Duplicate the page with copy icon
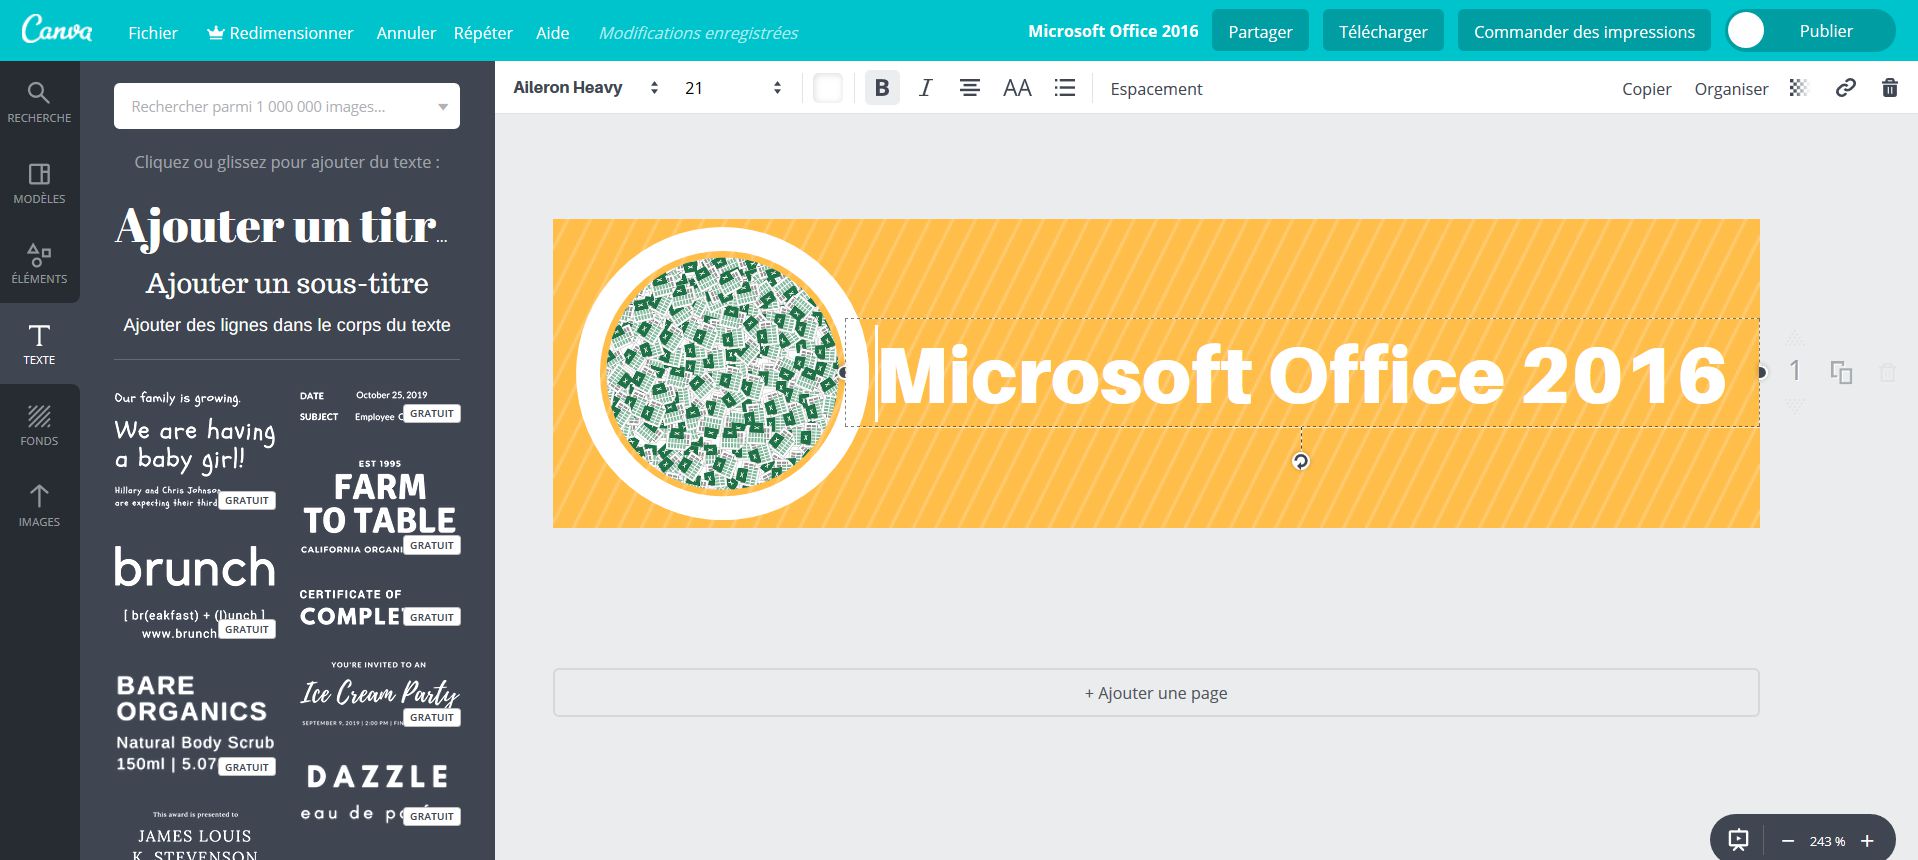This screenshot has height=860, width=1918. pos(1841,372)
